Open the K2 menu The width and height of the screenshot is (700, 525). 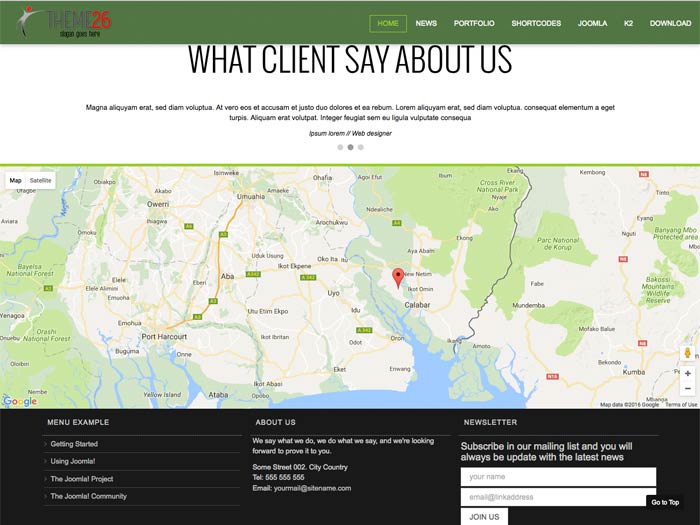(x=628, y=23)
